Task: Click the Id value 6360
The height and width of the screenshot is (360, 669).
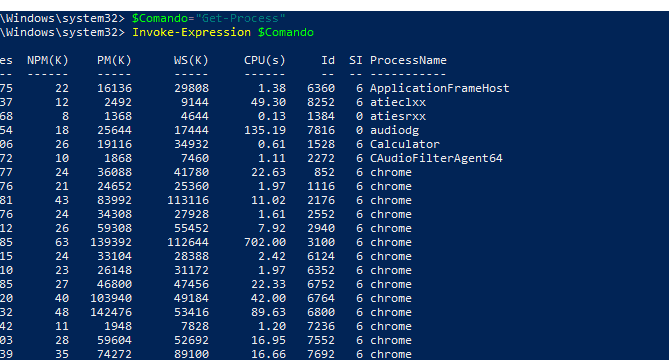Action: tap(321, 88)
